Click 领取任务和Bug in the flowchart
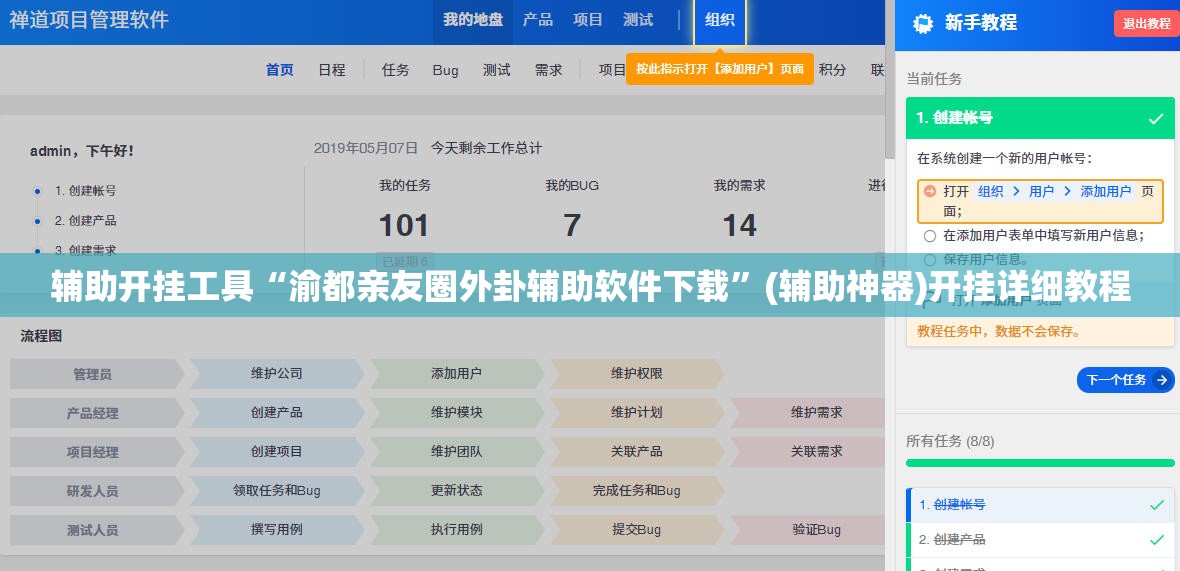Screen dimensions: 1180x571 (277, 491)
